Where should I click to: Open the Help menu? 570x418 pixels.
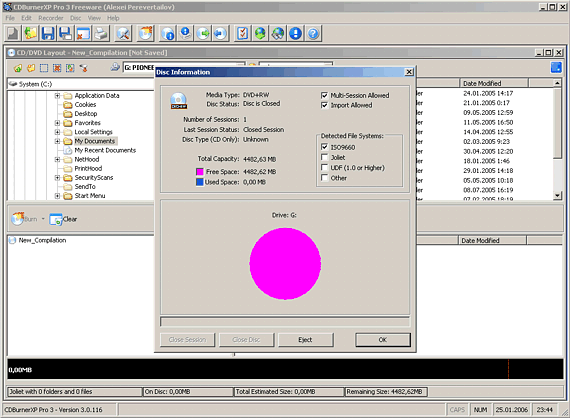point(113,18)
